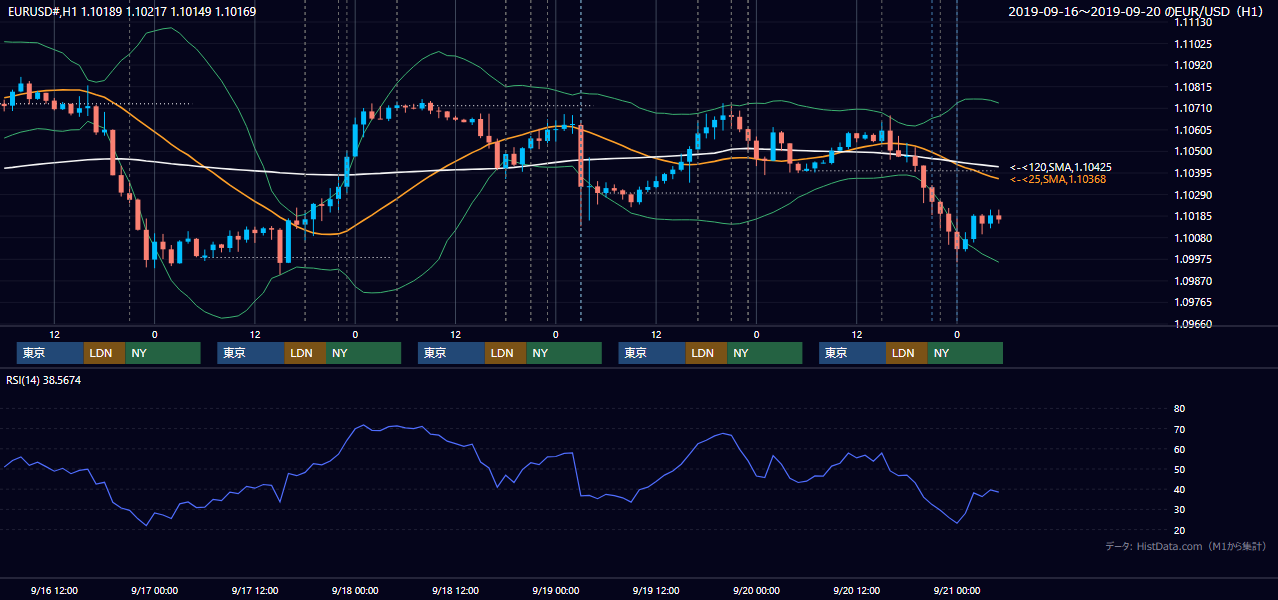Click time axis label 9/17 00:00

click(154, 590)
